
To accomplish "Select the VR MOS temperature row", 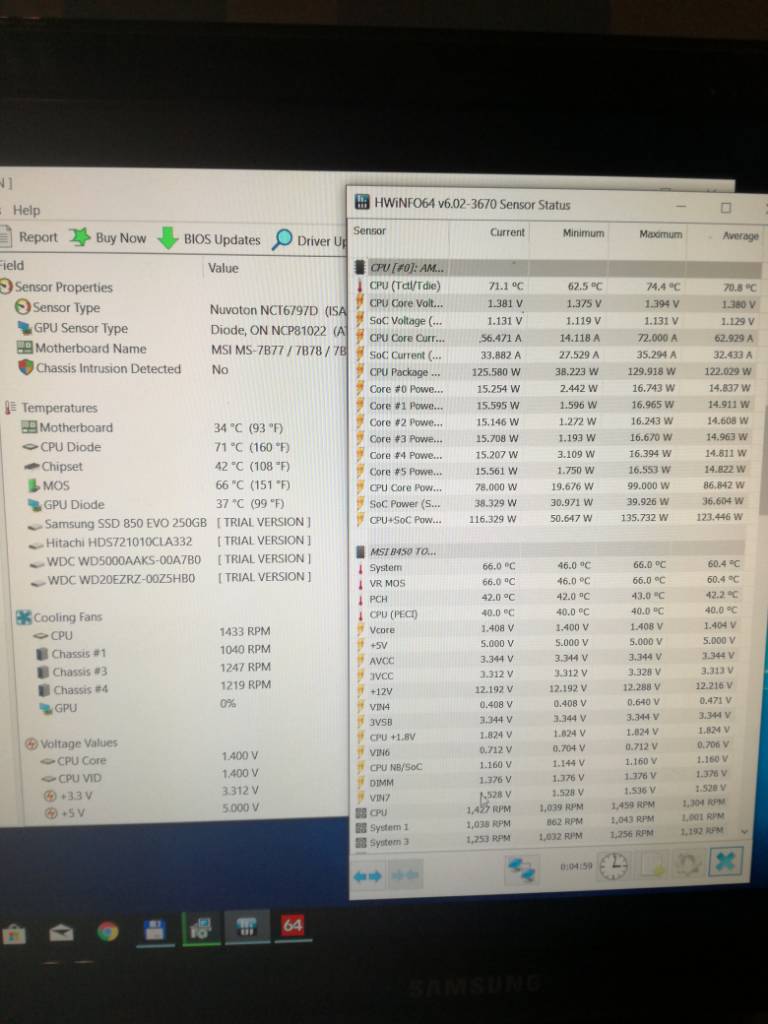I will coord(551,582).
